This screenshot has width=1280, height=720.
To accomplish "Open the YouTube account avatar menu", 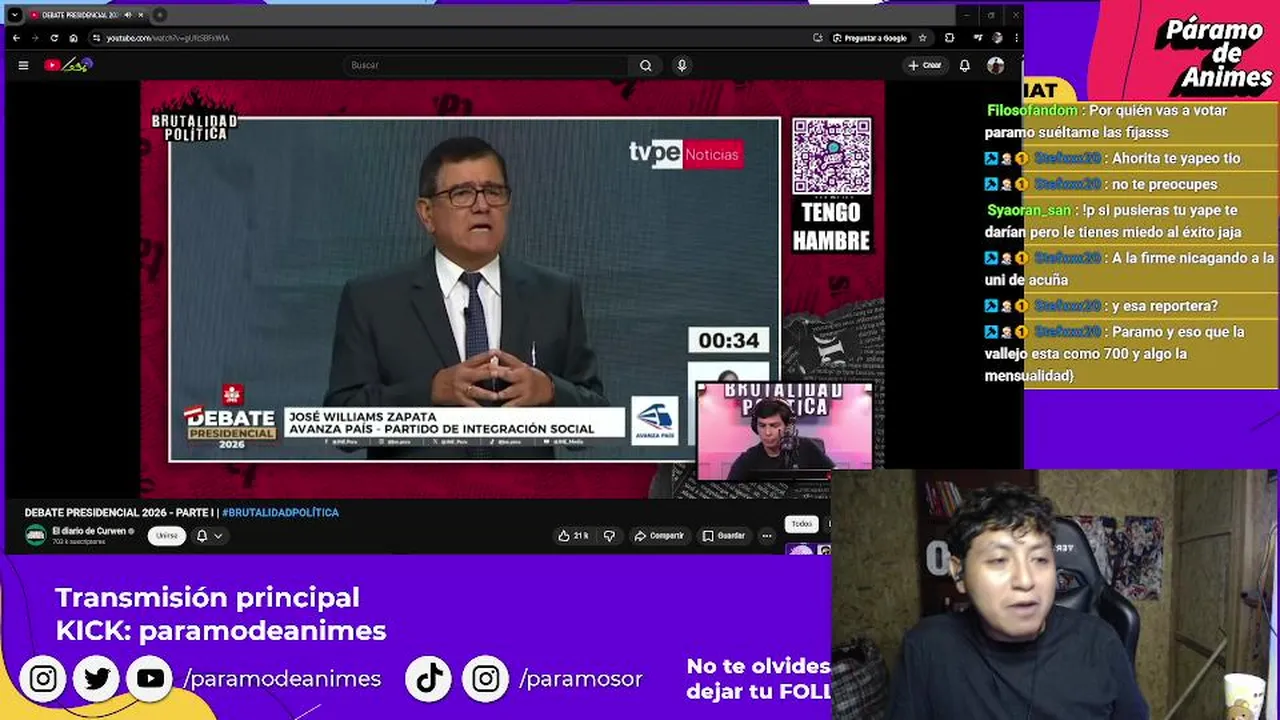I will (995, 65).
